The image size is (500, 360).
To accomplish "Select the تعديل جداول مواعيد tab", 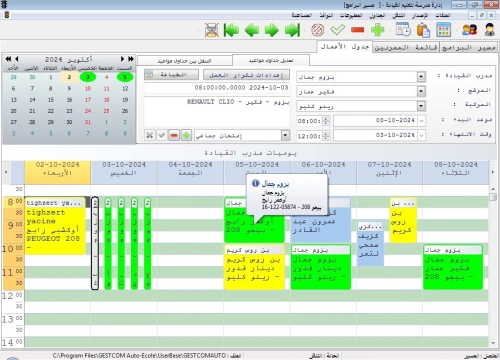I will pos(271,60).
